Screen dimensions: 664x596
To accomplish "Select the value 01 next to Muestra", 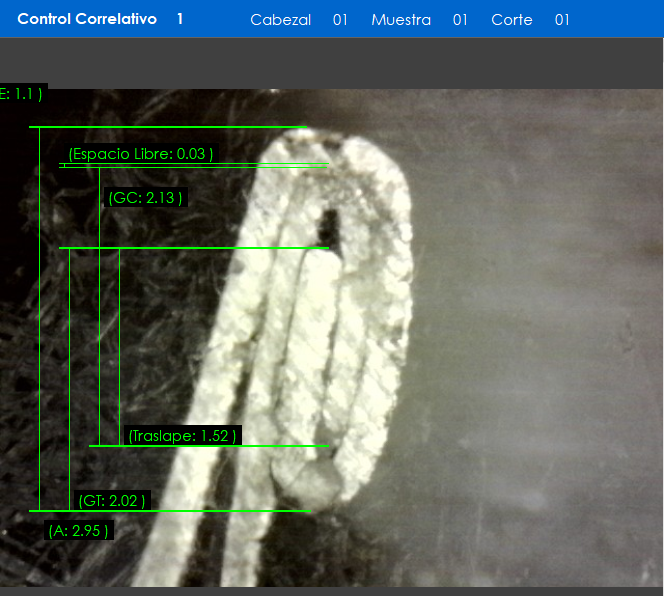I will coord(460,20).
